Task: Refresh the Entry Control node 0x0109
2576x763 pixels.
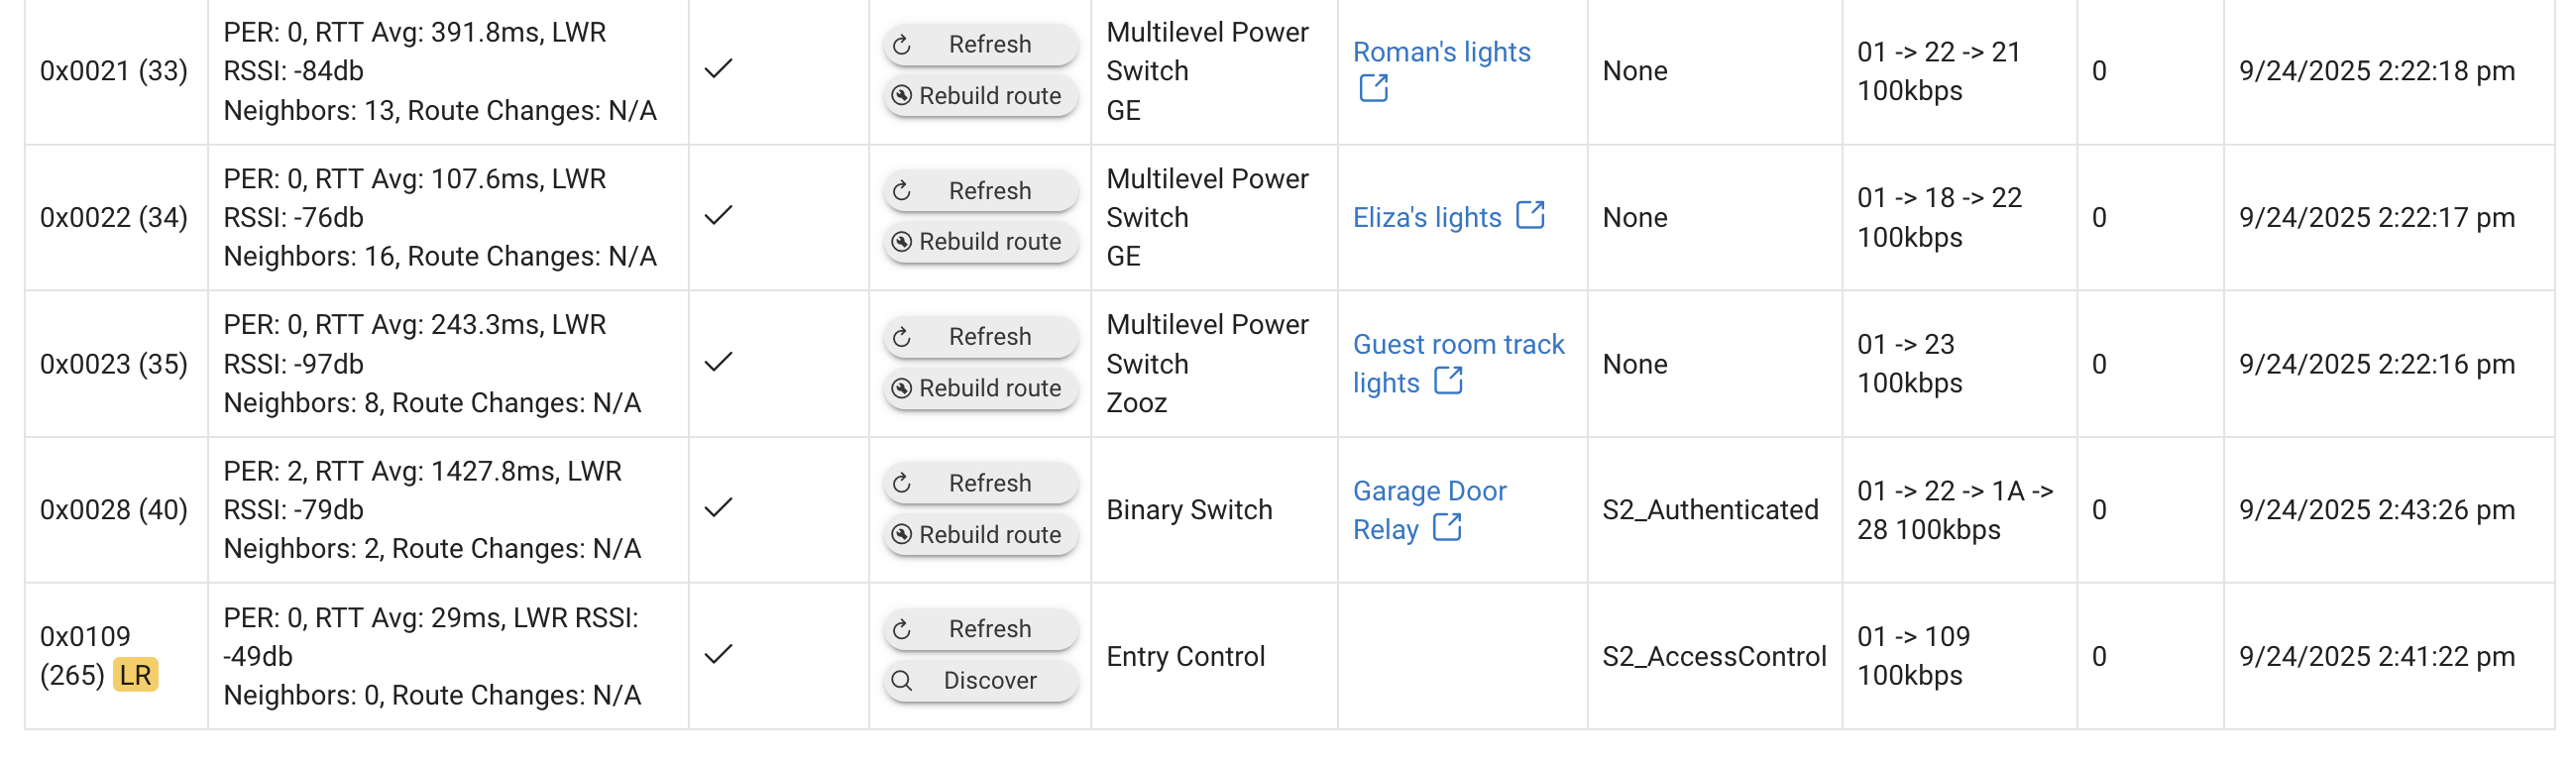Action: coord(980,629)
